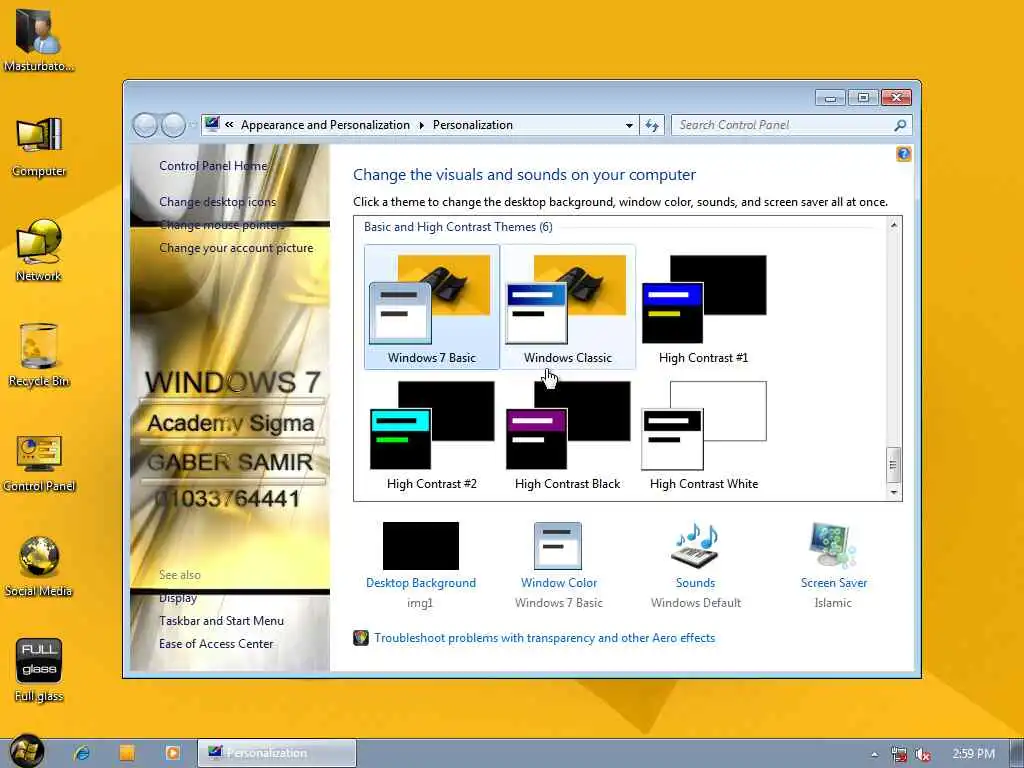Screen dimensions: 1024x768
Task: Open Change your account picture link
Action: (x=236, y=248)
